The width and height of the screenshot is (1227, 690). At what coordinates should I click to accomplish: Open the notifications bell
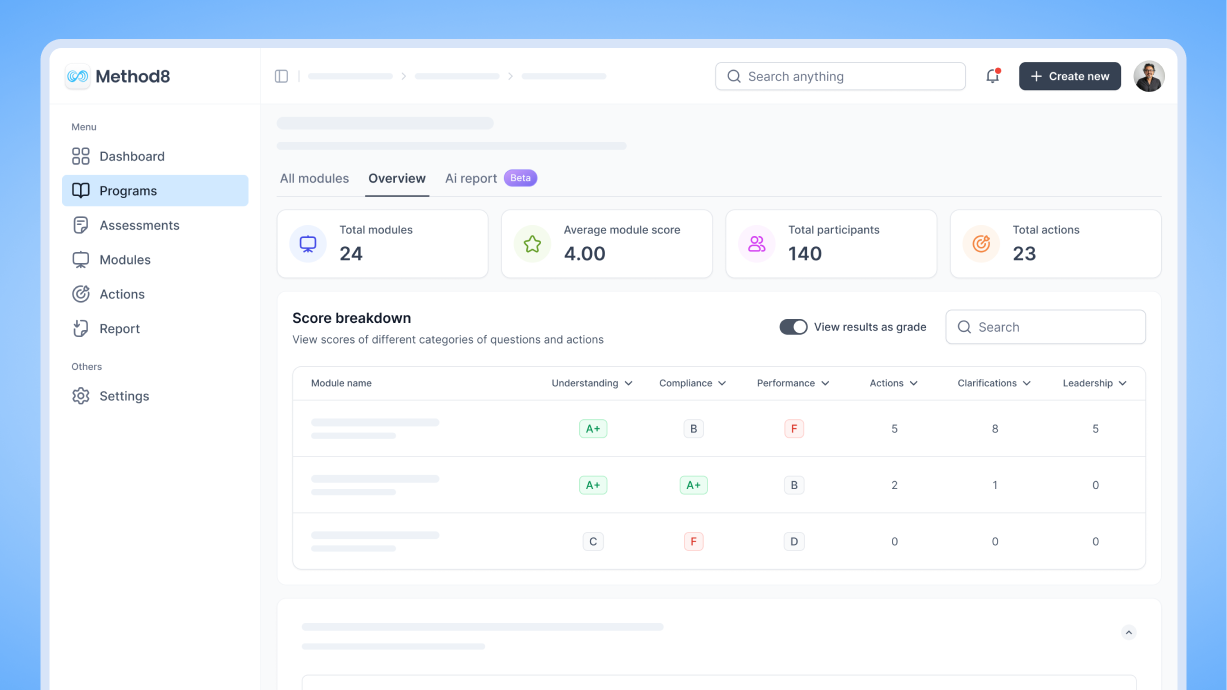[993, 76]
